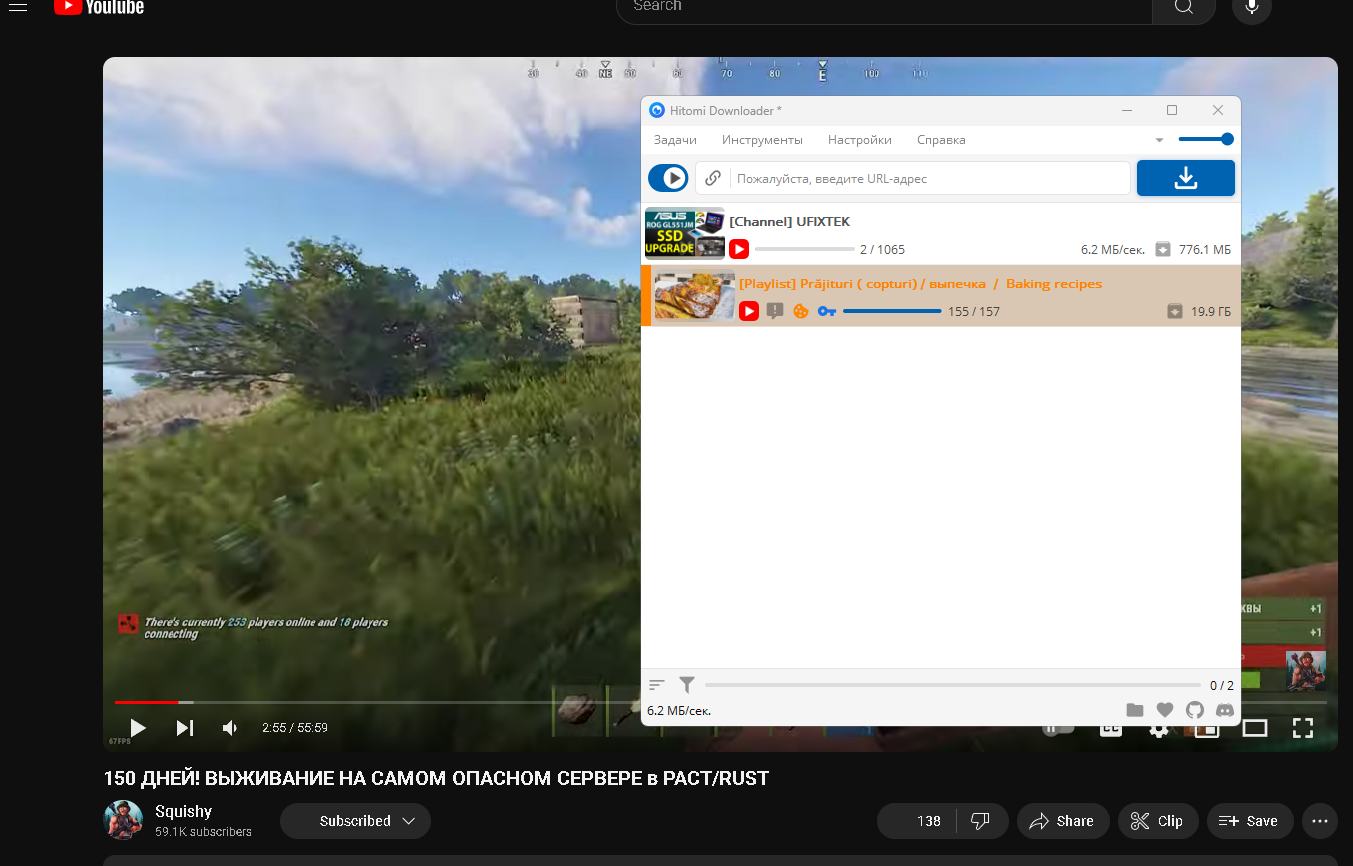Like the video showing 138 likes
The image size is (1353, 866).
click(917, 821)
